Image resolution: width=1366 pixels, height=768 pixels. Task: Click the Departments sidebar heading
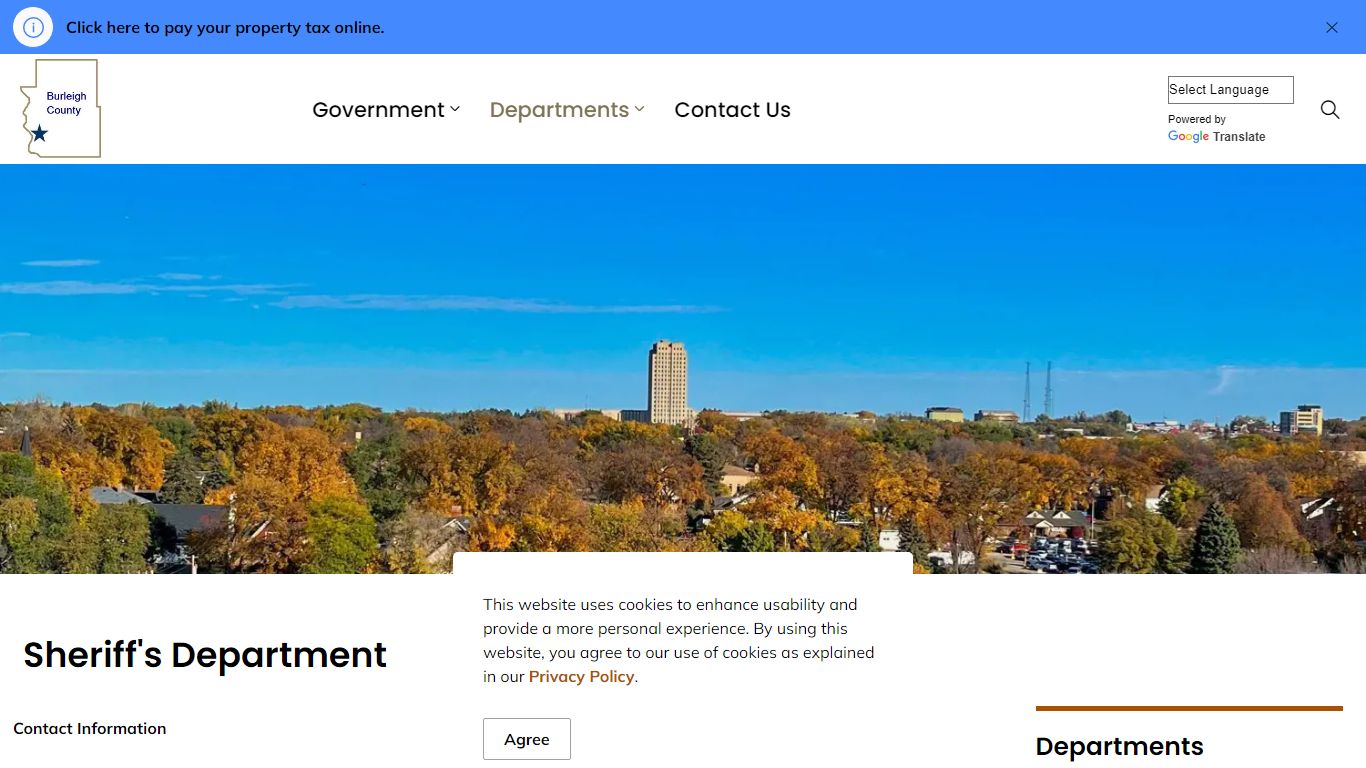point(1119,746)
